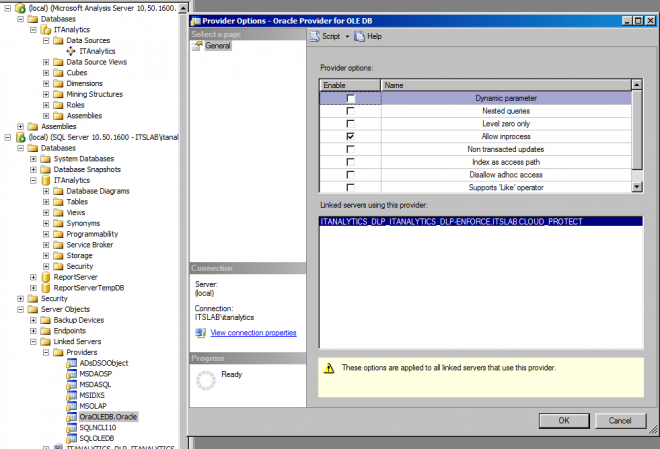Viewport: 660px width, 449px height.
Task: Select Service Broker in the tree
Action: (90, 245)
